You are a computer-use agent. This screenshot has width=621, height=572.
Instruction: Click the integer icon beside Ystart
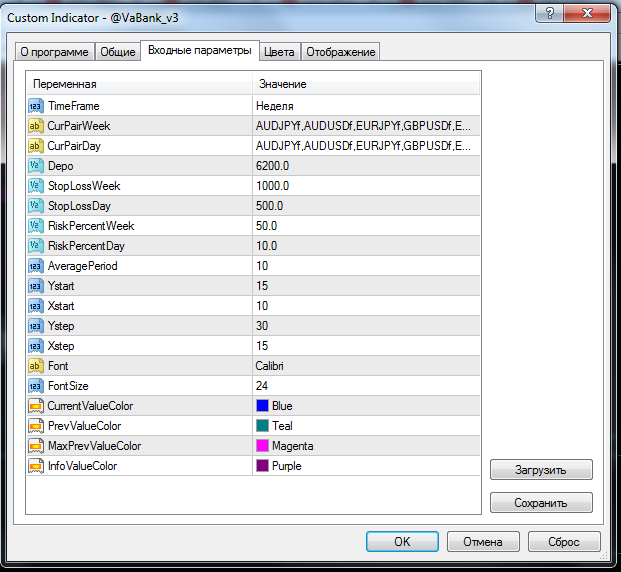(x=36, y=286)
